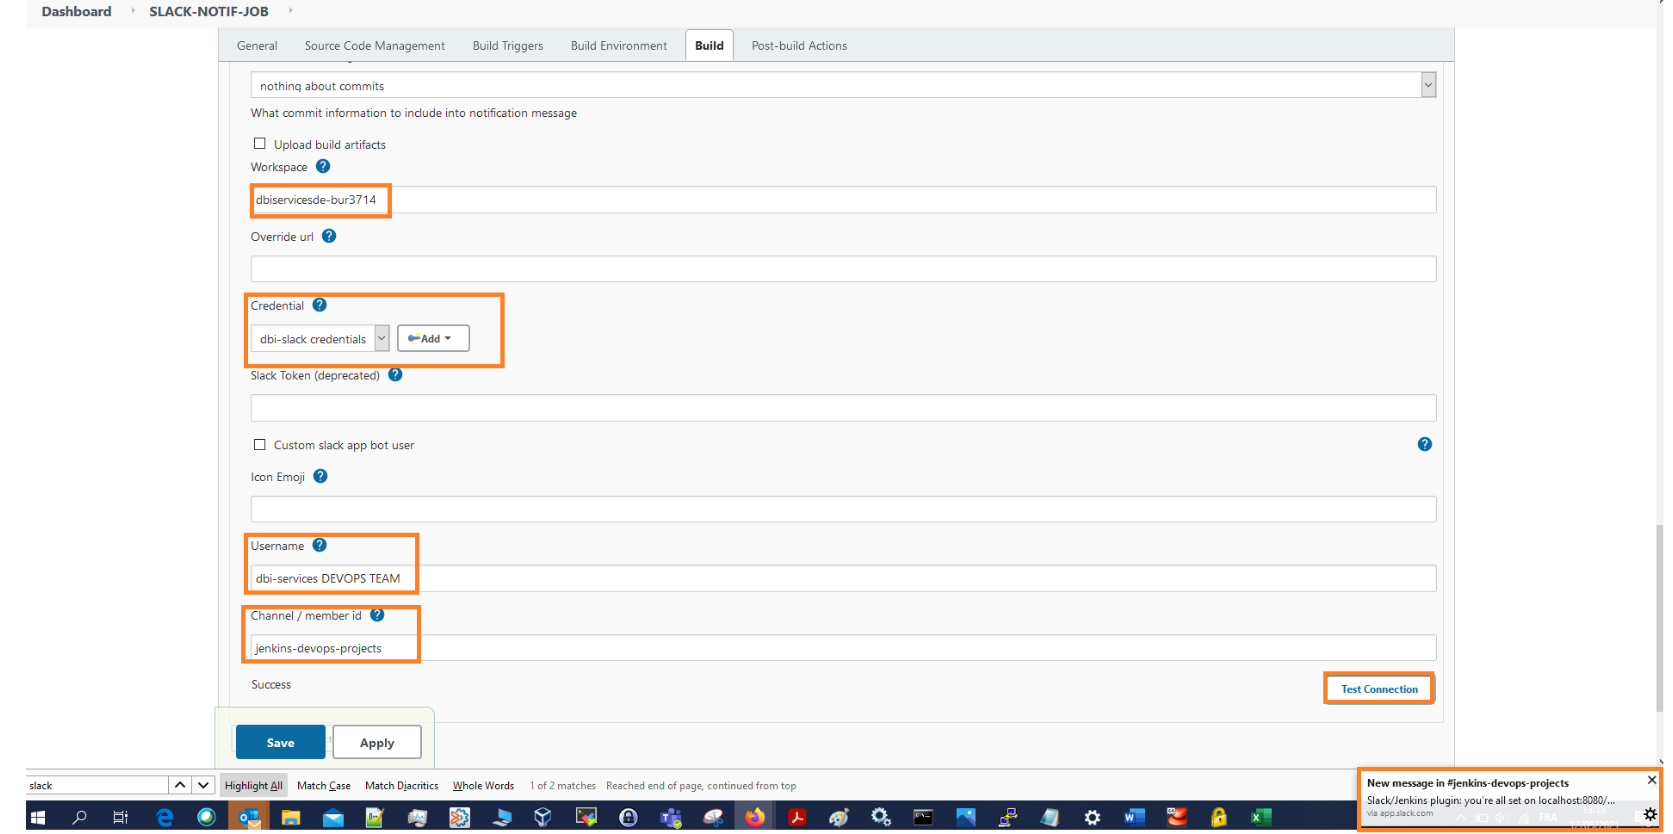Open Microsoft Excel from the taskbar
This screenshot has width=1673, height=834.
tap(1260, 817)
